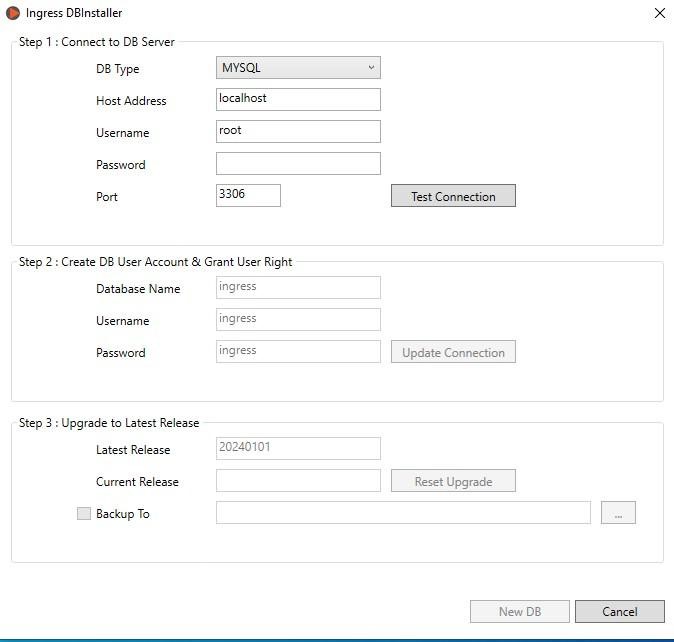This screenshot has width=674, height=642.
Task: Click the Step 1 Username field with root
Action: click(298, 131)
